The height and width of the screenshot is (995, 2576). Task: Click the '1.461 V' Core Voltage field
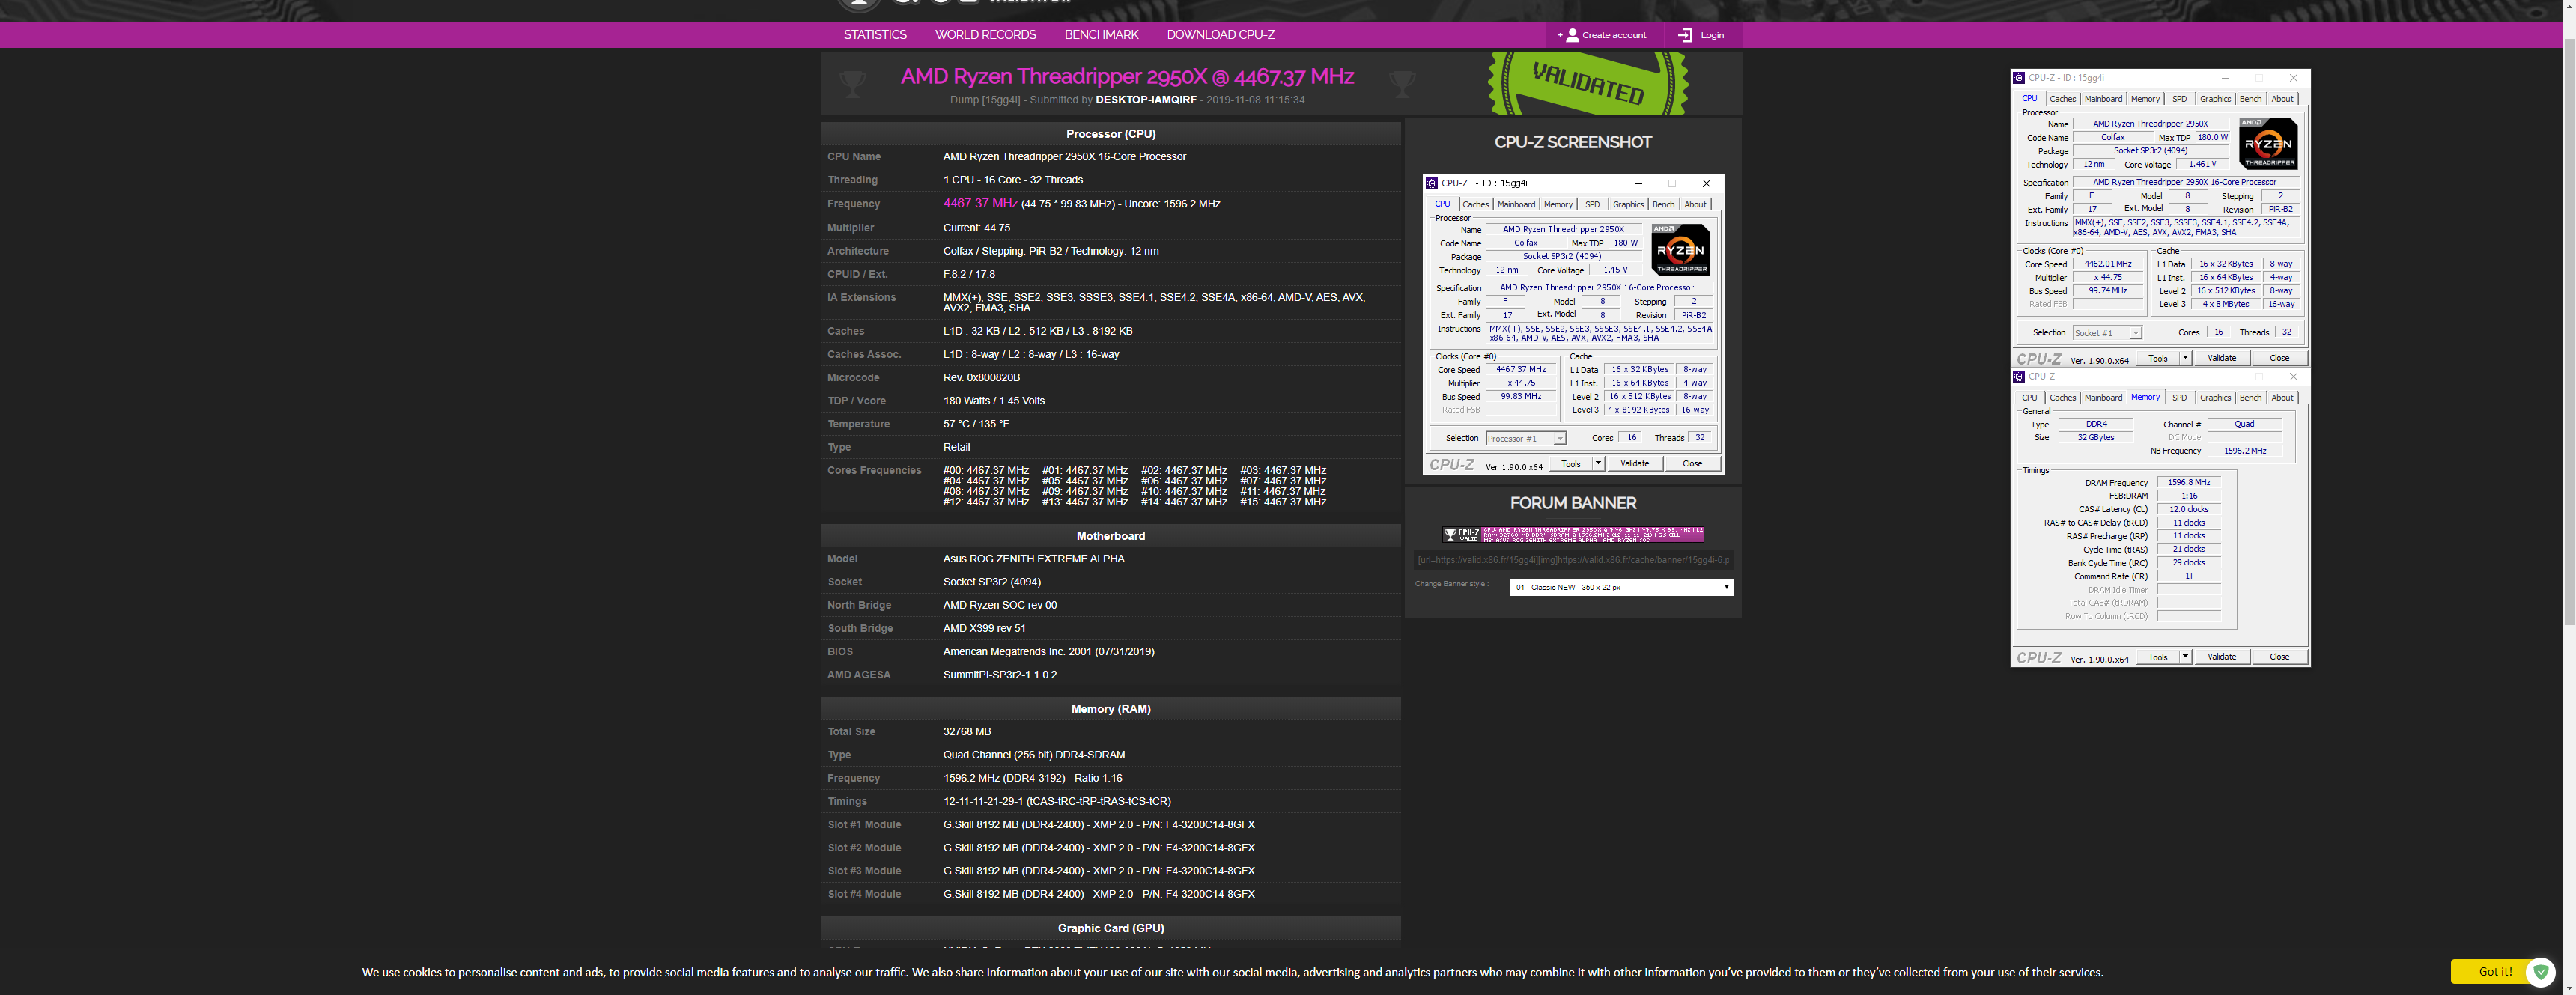point(2202,164)
